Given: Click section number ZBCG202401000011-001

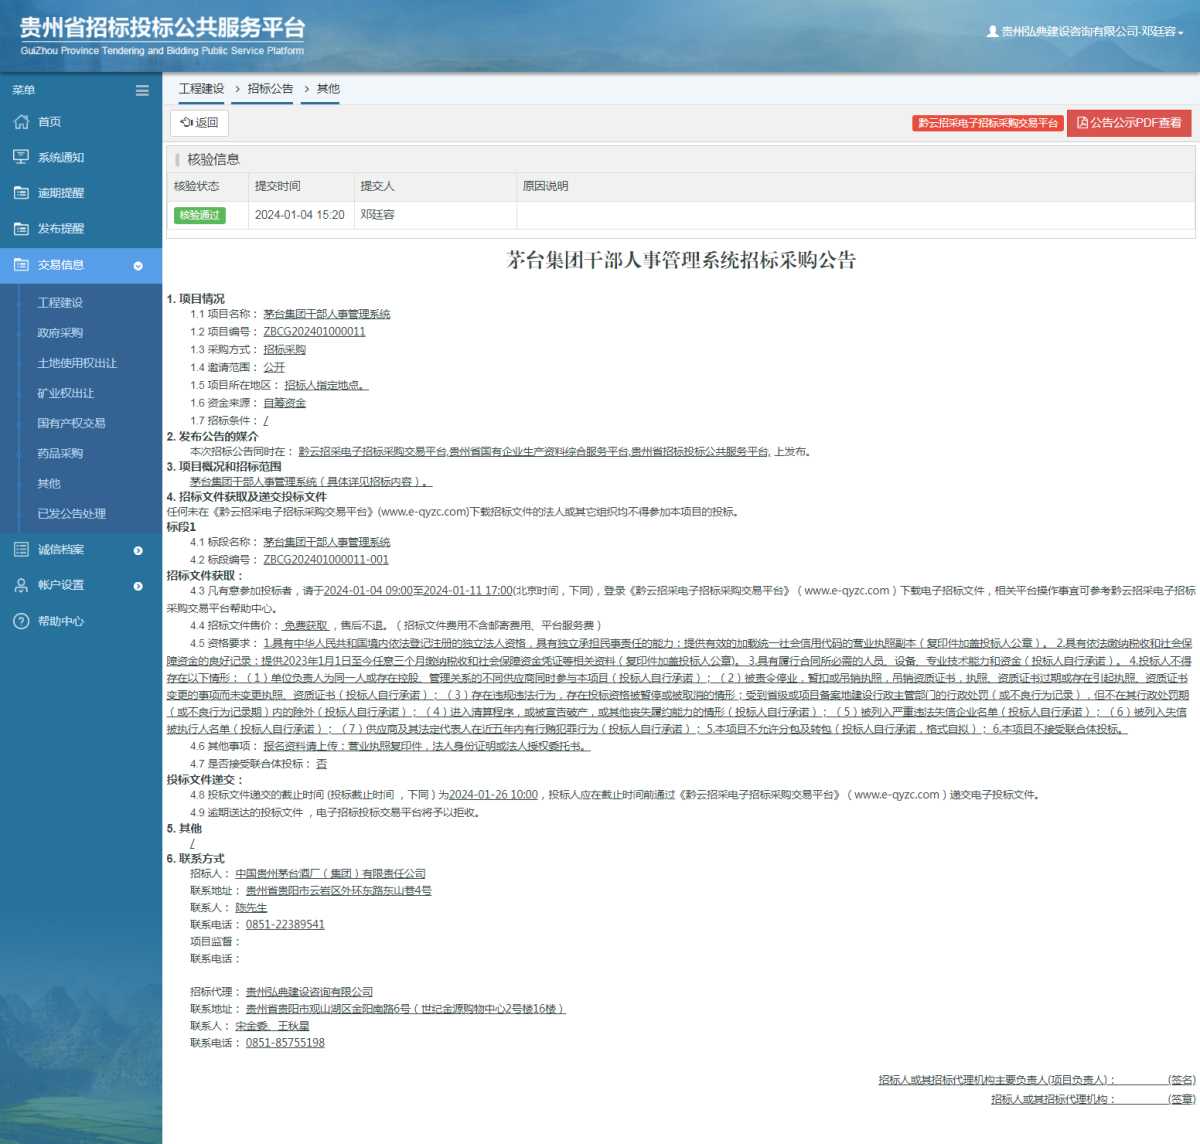Looking at the screenshot, I should [326, 560].
